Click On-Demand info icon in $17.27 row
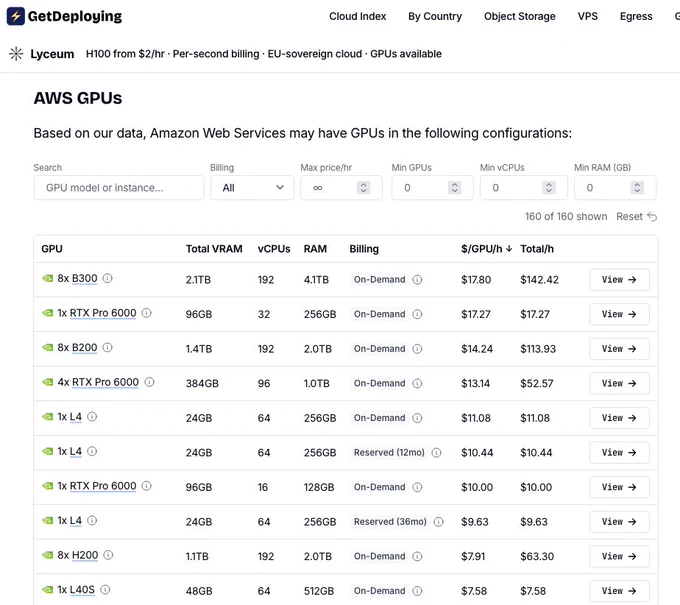Viewport: 680px width, 605px height. (x=417, y=314)
